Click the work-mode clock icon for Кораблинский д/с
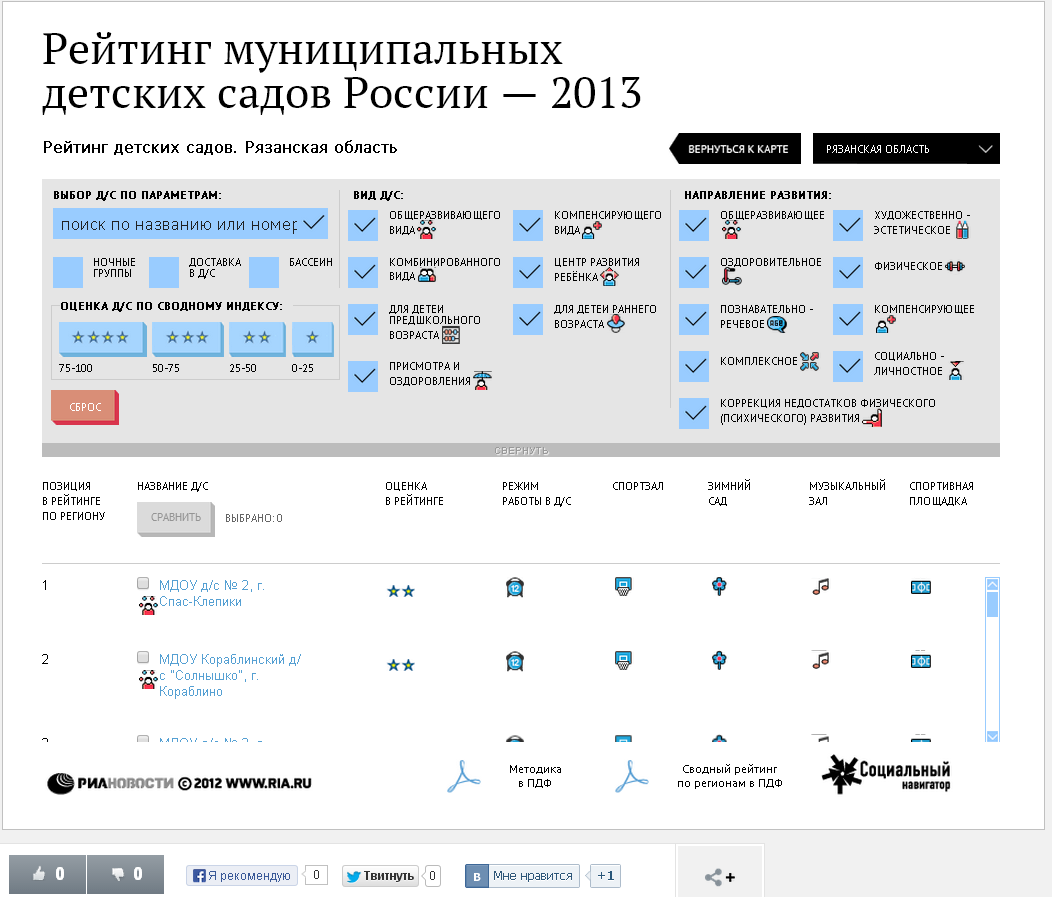The height and width of the screenshot is (897, 1052). pyautogui.click(x=515, y=662)
